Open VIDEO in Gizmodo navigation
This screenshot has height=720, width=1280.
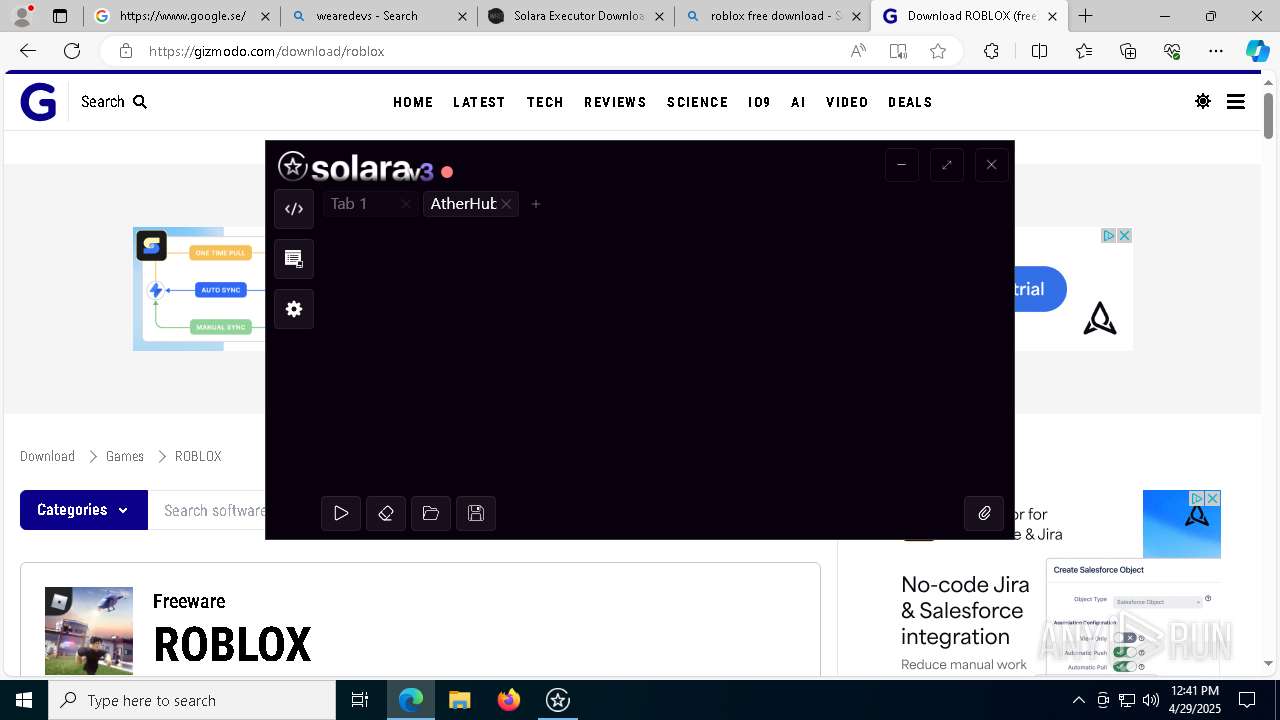847,102
